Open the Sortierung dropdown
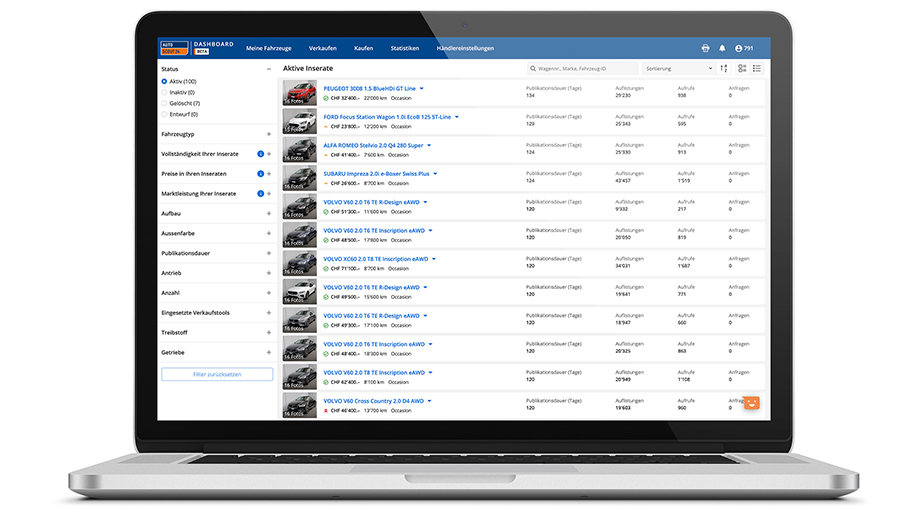 click(x=679, y=69)
